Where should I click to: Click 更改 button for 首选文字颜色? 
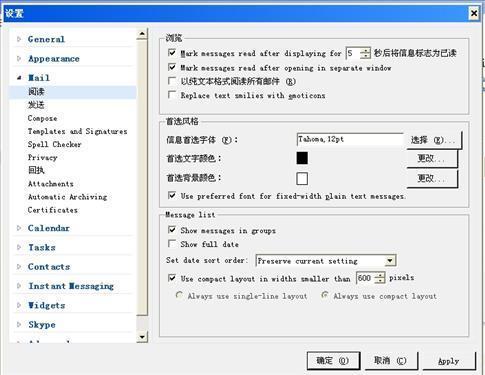432,159
